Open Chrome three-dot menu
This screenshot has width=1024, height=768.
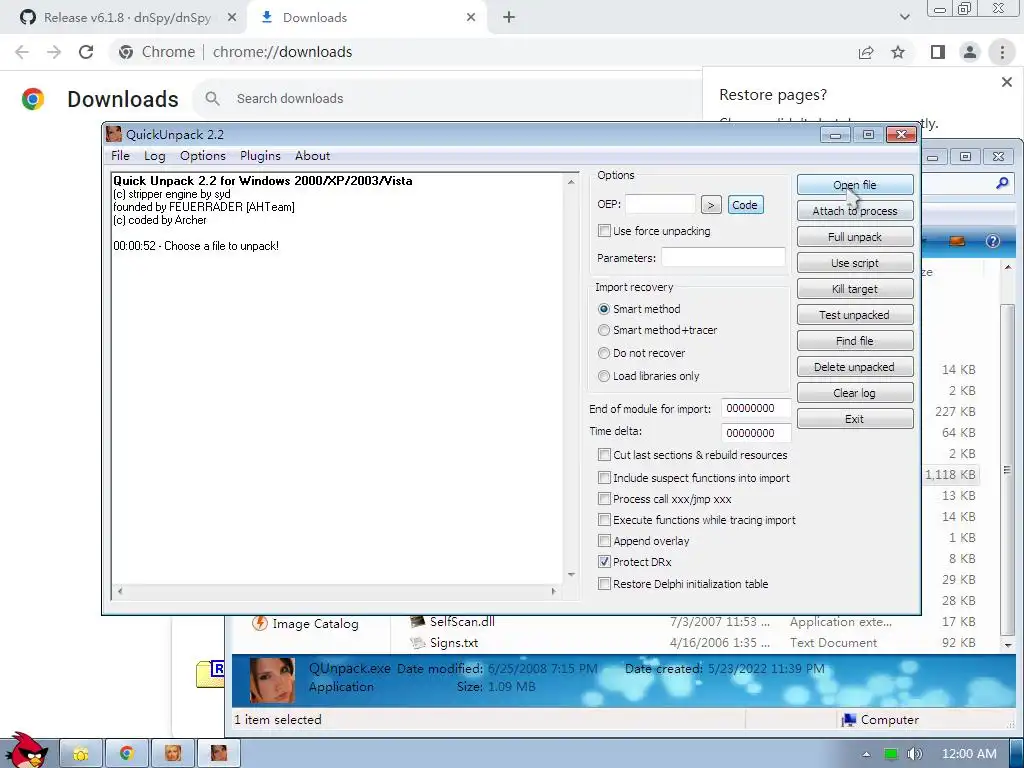(x=1002, y=52)
